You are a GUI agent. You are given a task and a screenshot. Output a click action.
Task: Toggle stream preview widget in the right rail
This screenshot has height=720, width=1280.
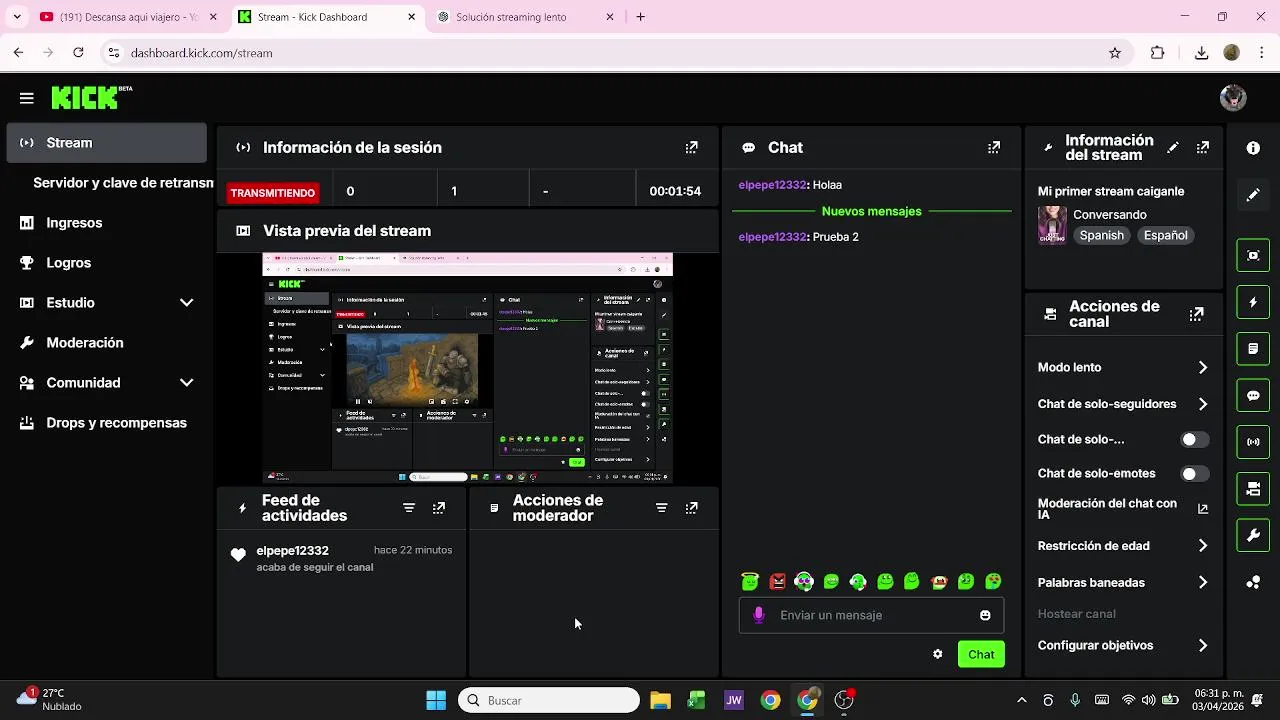1253,255
